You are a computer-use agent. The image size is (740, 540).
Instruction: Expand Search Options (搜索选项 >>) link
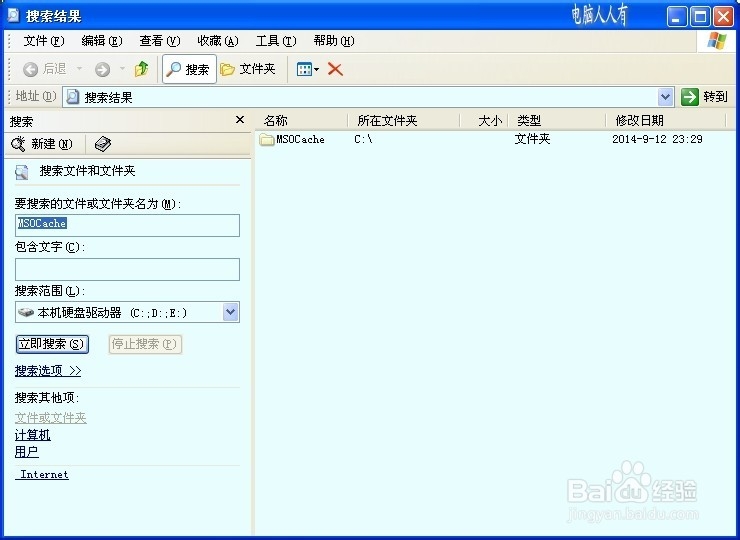click(x=48, y=371)
